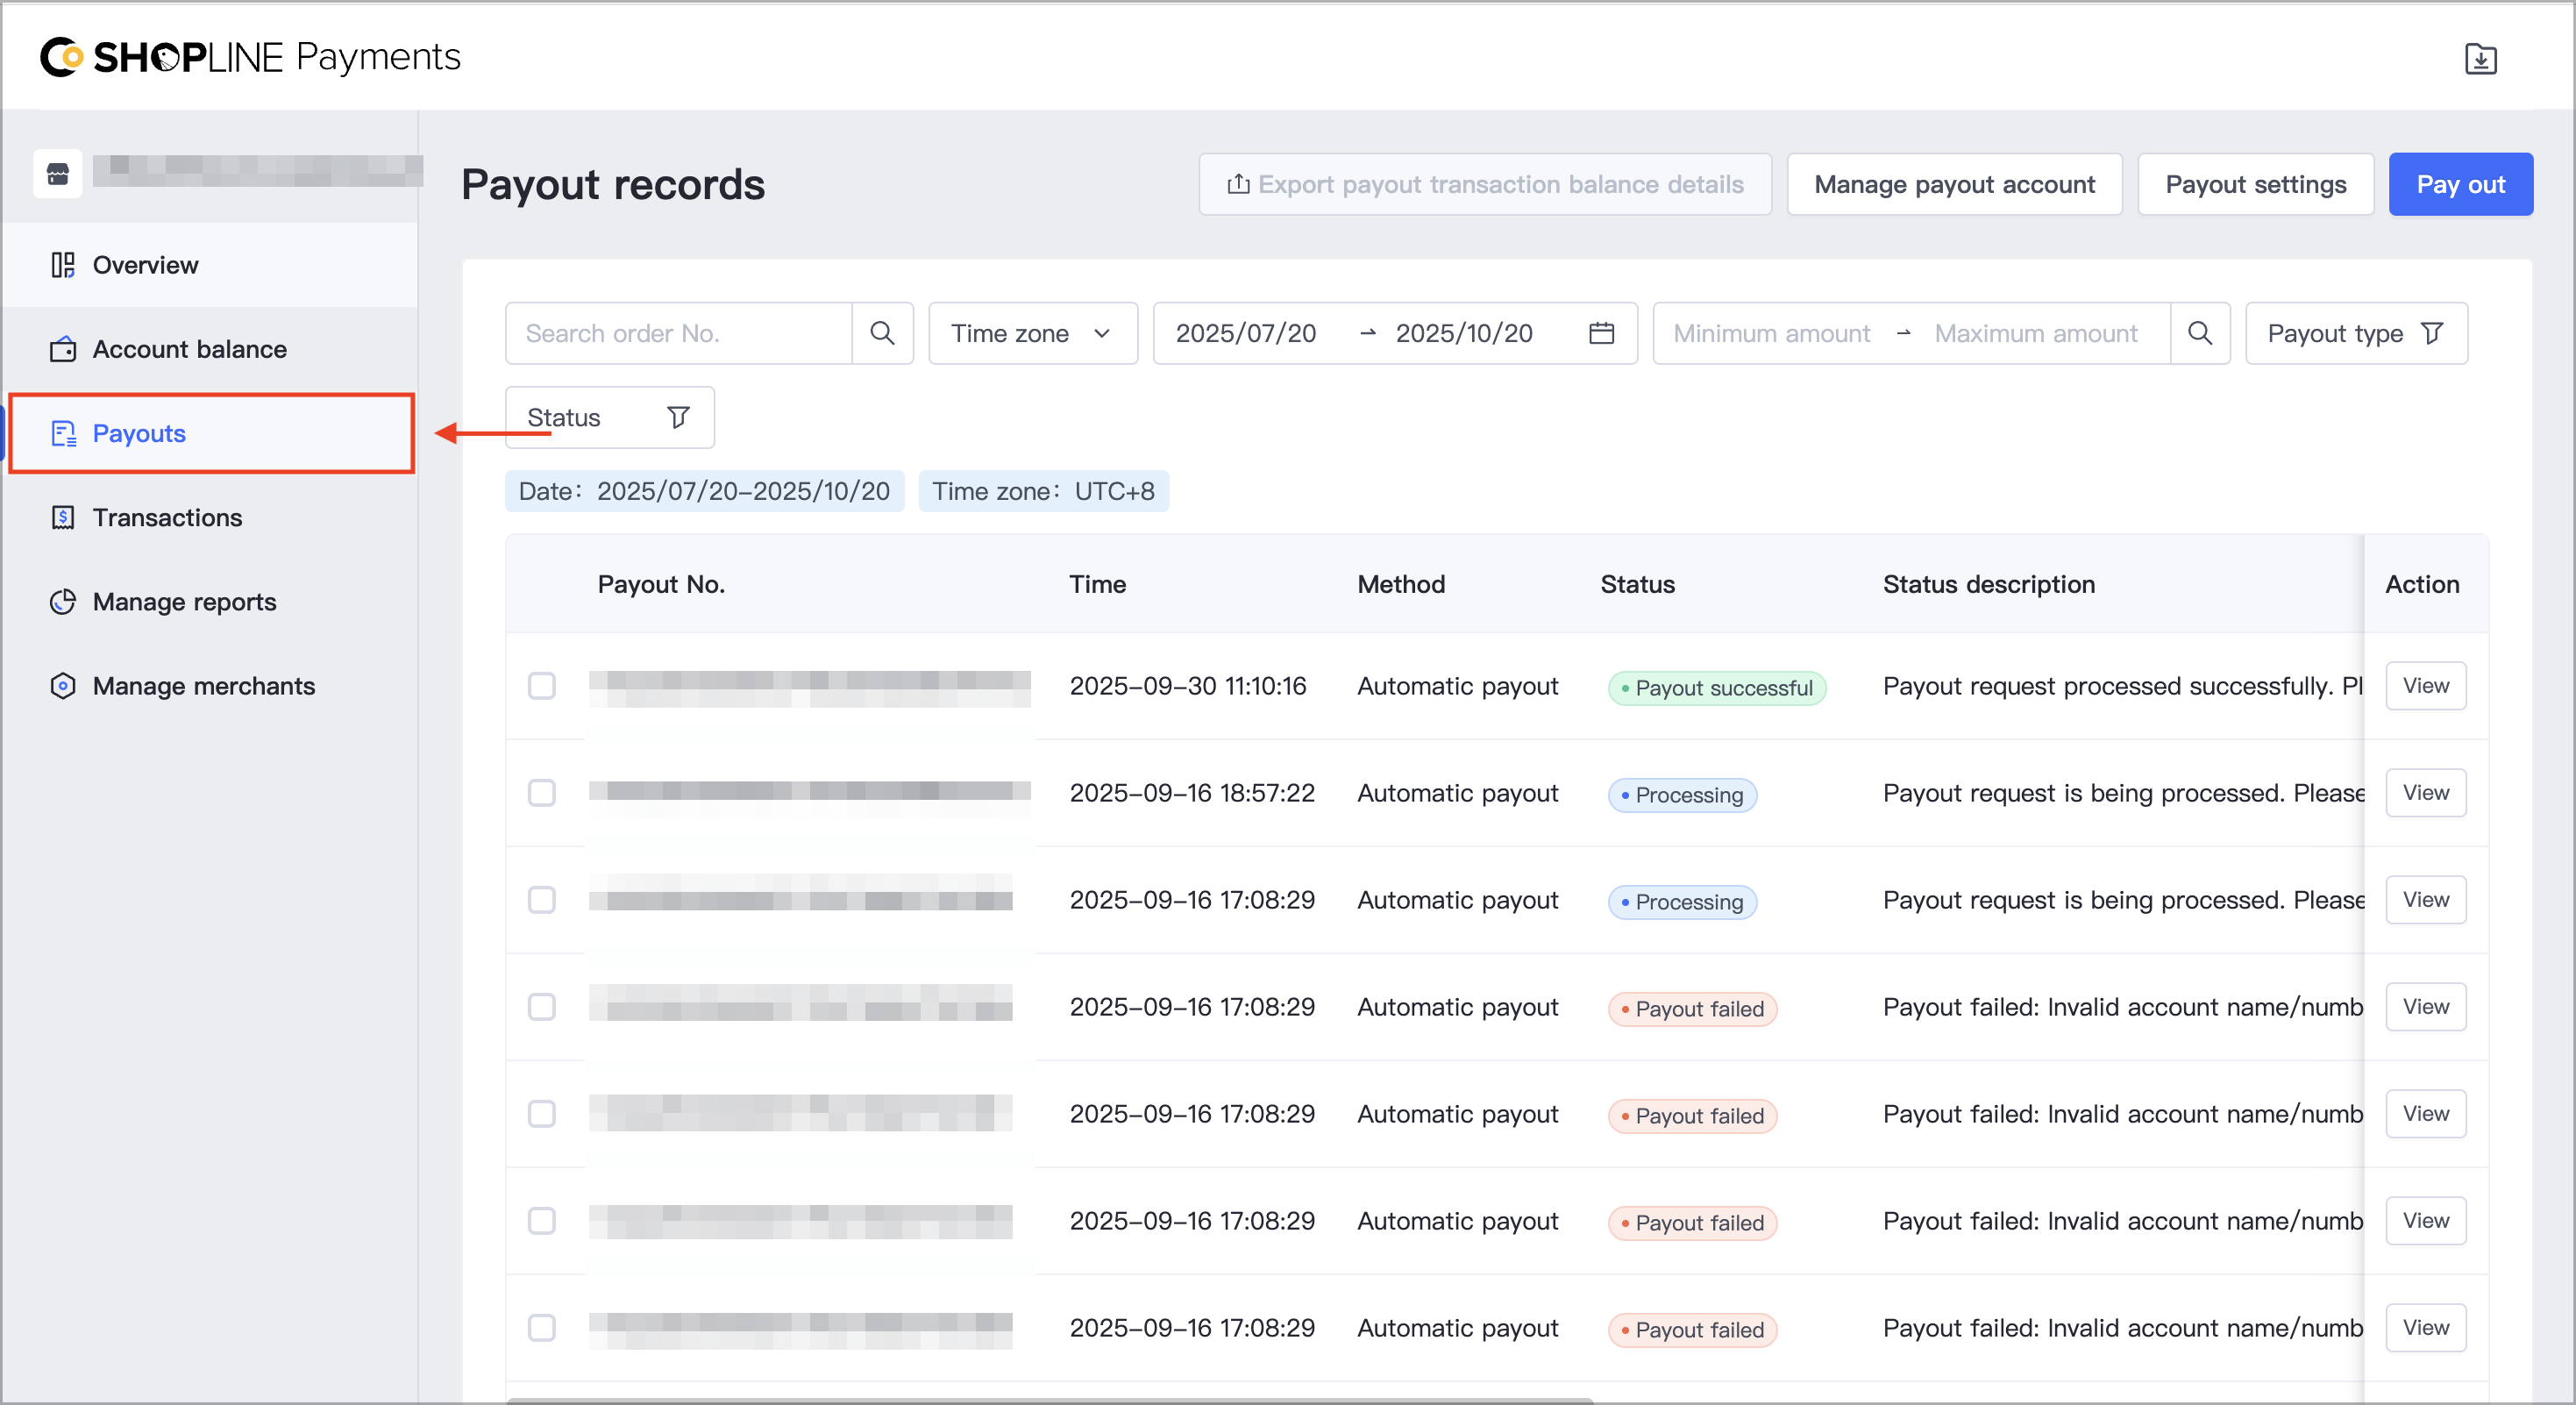Click the Account balance wallet icon
Viewport: 2576px width, 1405px height.
tap(63, 349)
